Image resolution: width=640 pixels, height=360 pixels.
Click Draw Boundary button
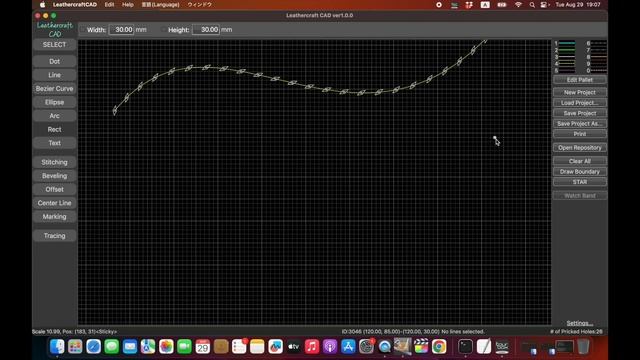pos(580,172)
